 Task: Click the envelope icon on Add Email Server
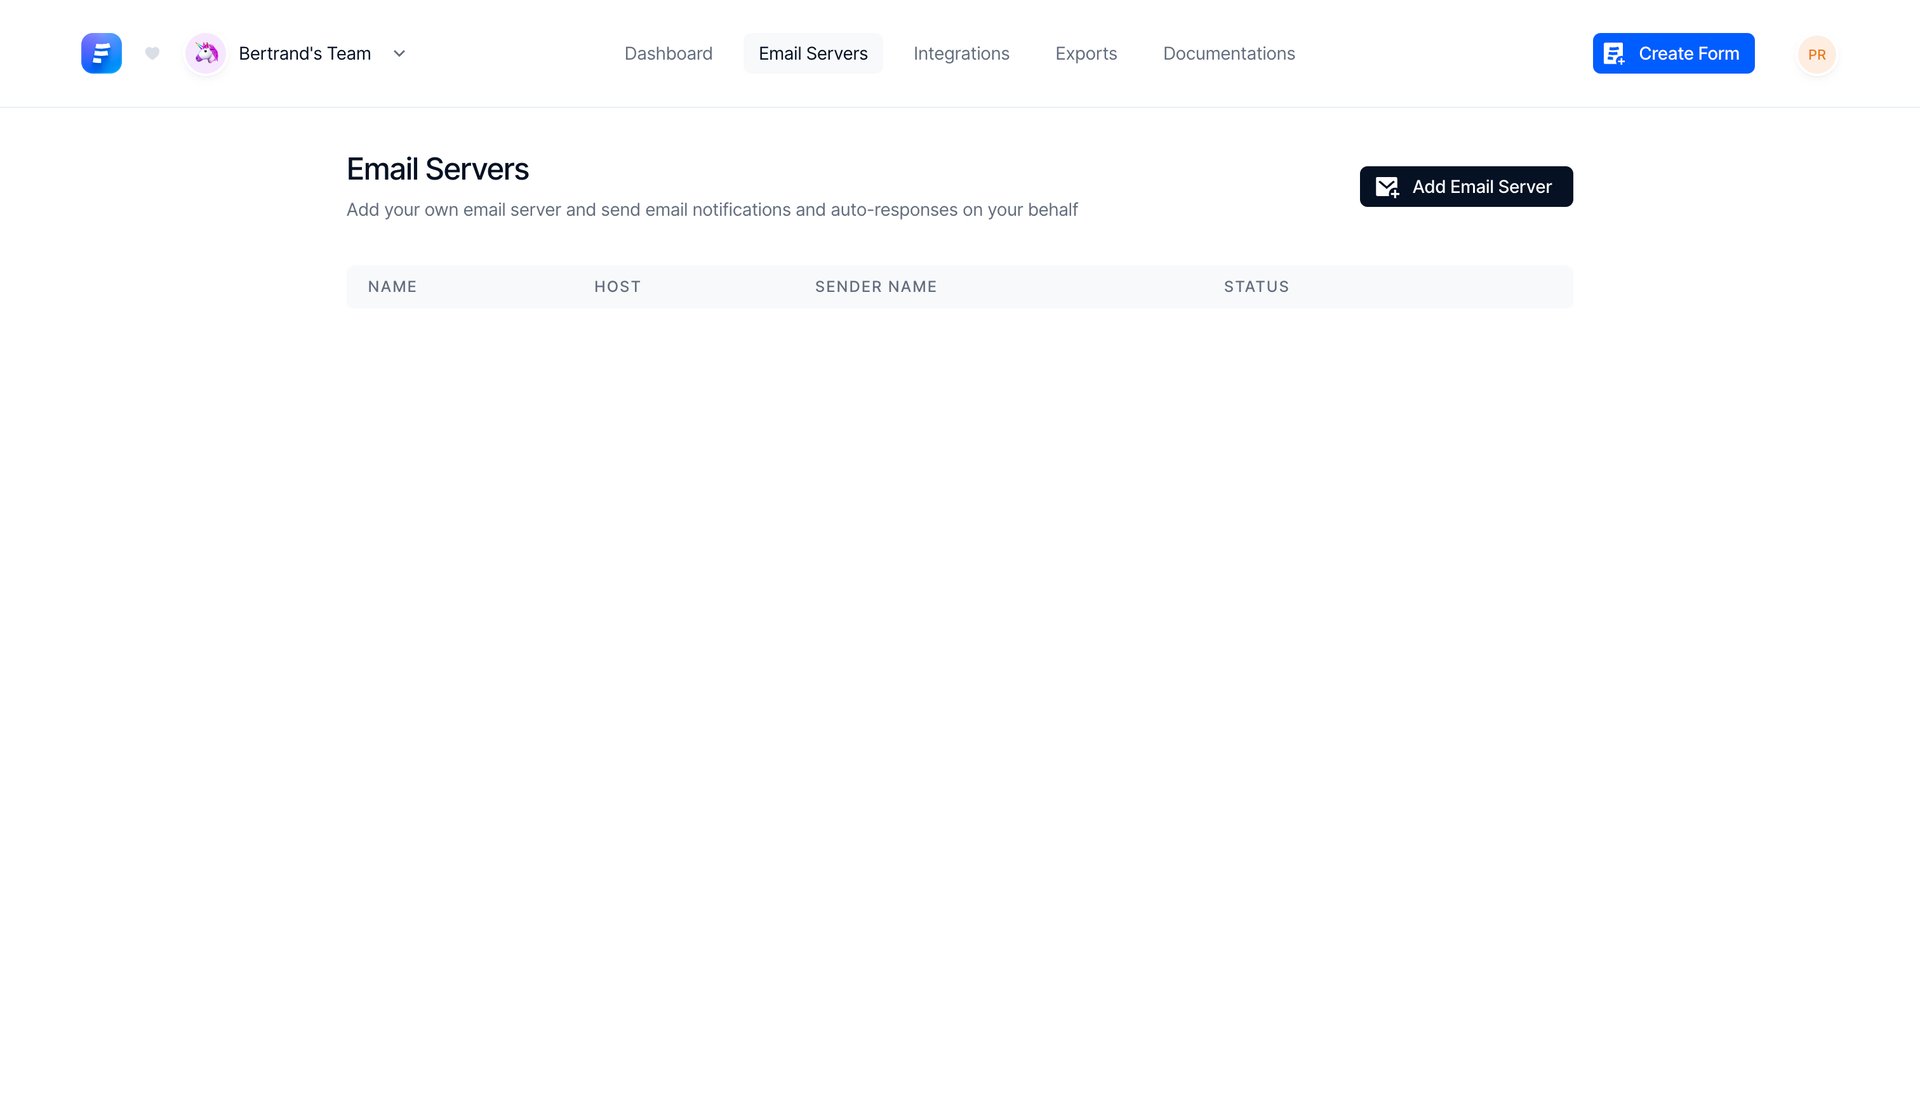[x=1386, y=186]
